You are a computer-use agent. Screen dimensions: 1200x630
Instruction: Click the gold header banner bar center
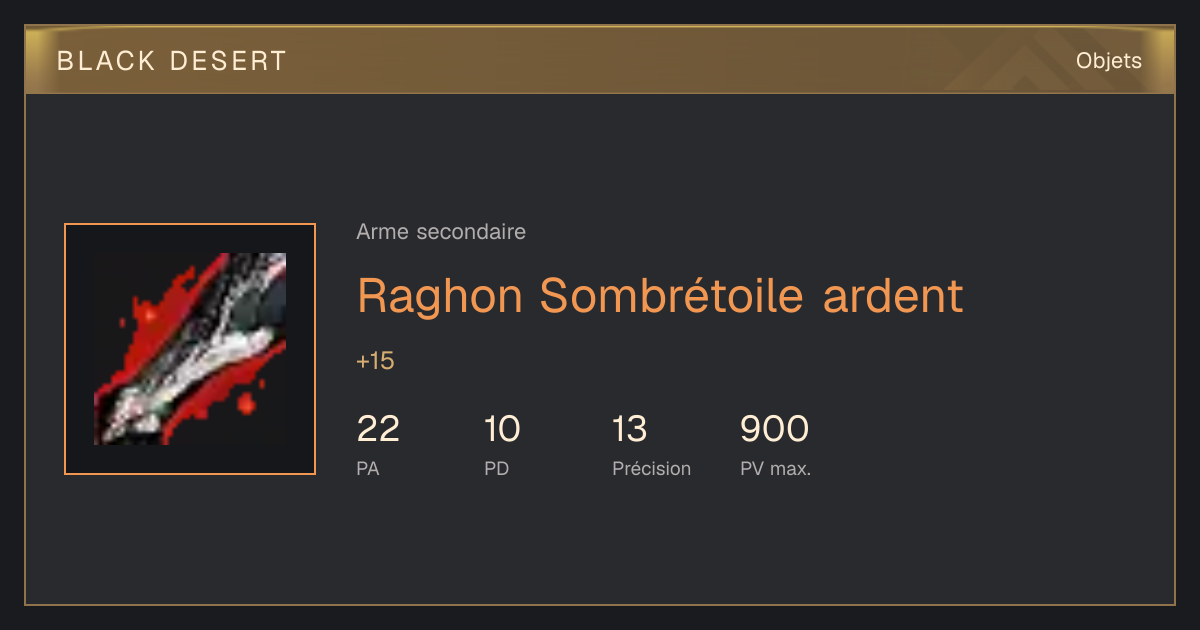[600, 60]
